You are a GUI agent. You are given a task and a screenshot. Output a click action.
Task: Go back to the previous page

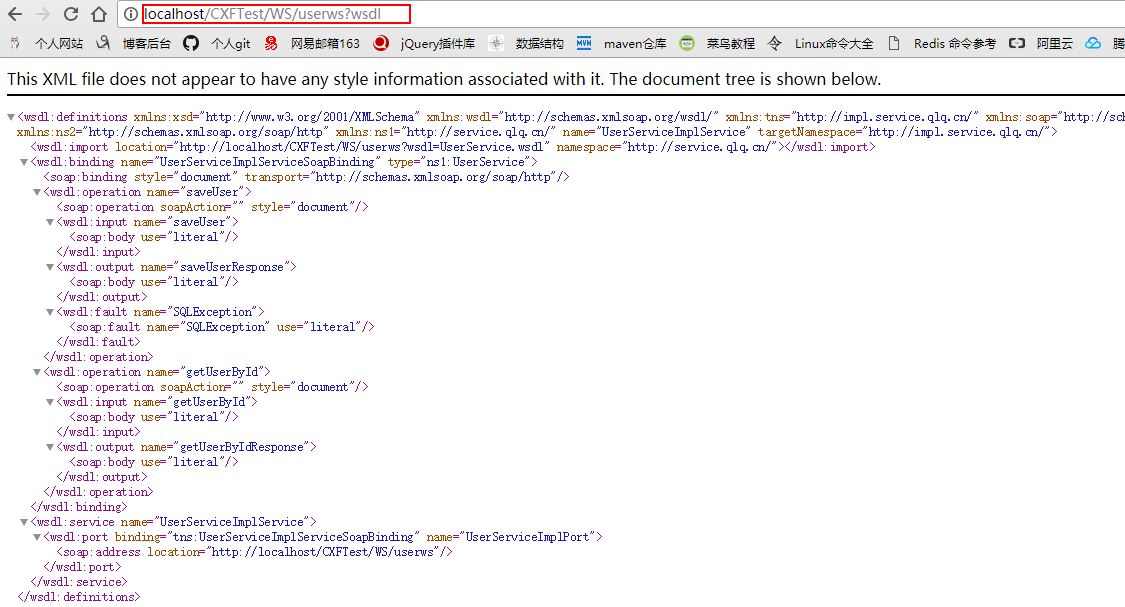(x=15, y=14)
